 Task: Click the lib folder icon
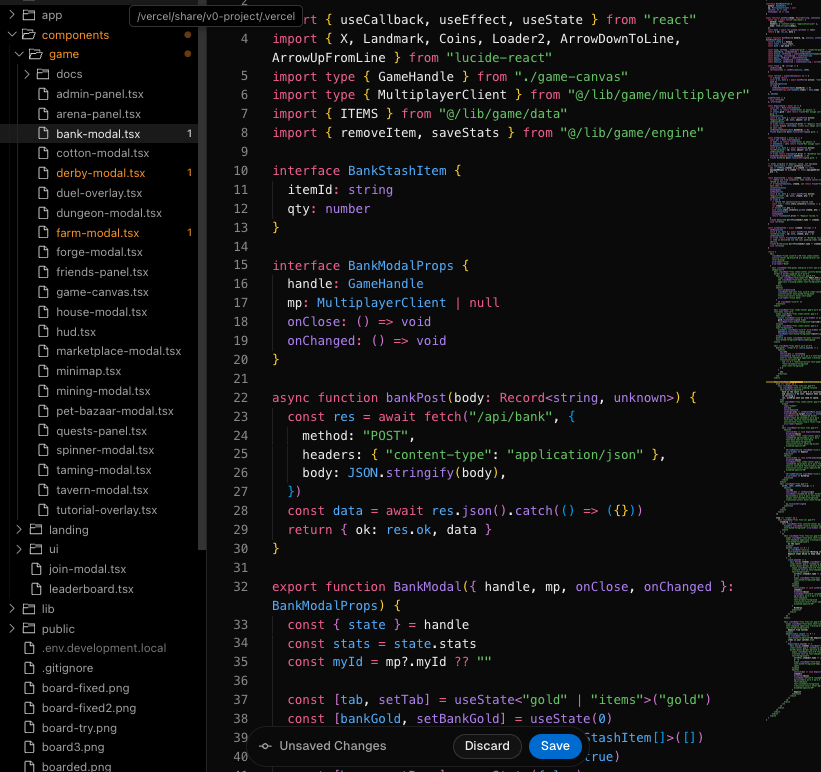tap(29, 609)
